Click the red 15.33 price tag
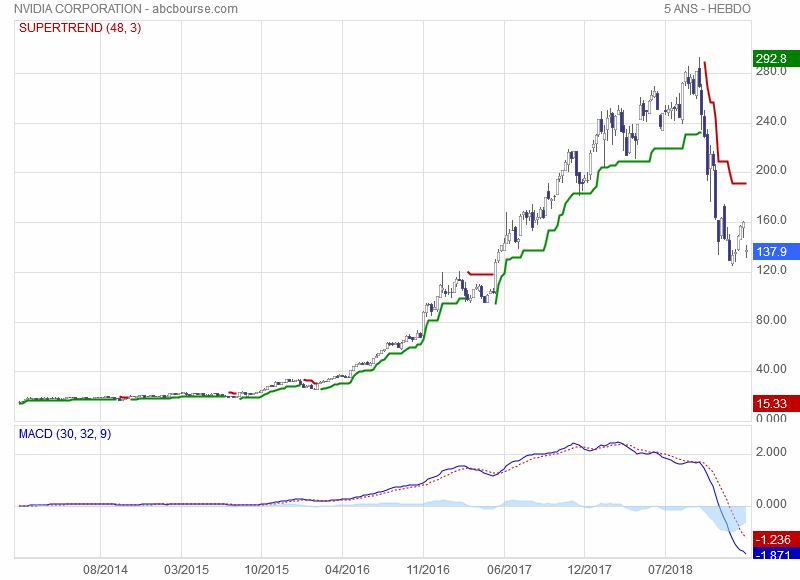The height and width of the screenshot is (580, 800). point(776,404)
